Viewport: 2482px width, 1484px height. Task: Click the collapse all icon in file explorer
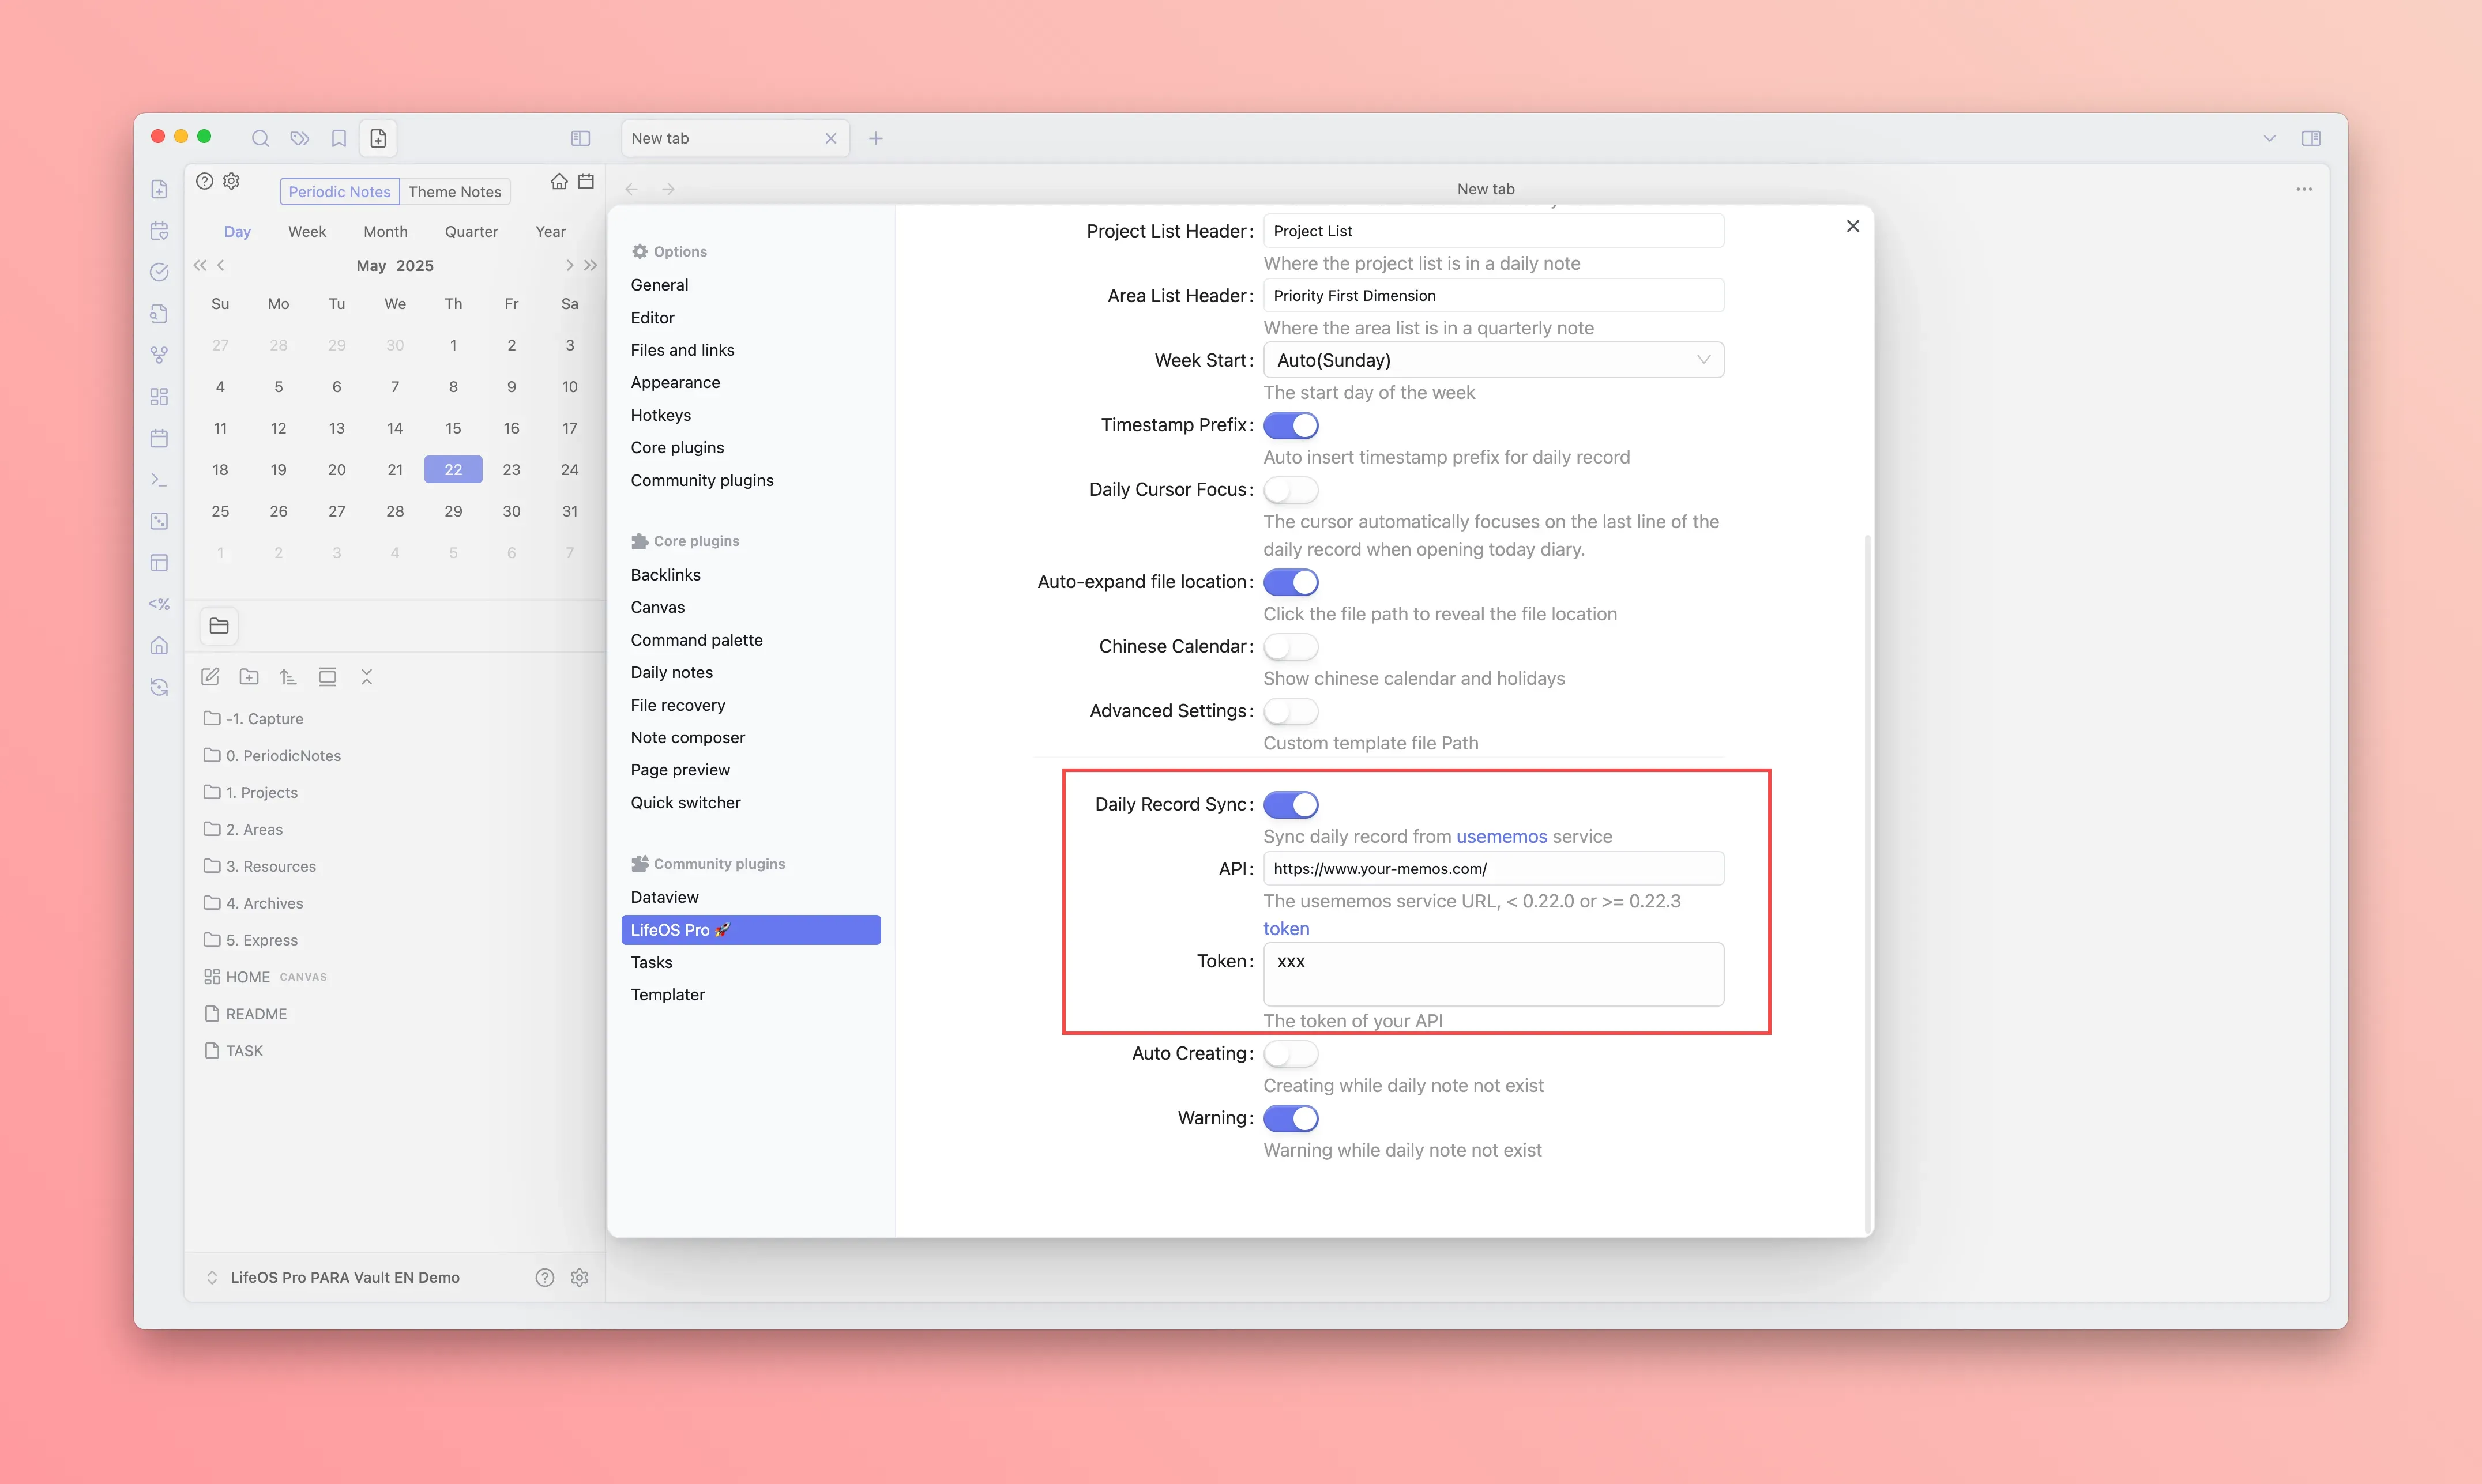pos(366,677)
